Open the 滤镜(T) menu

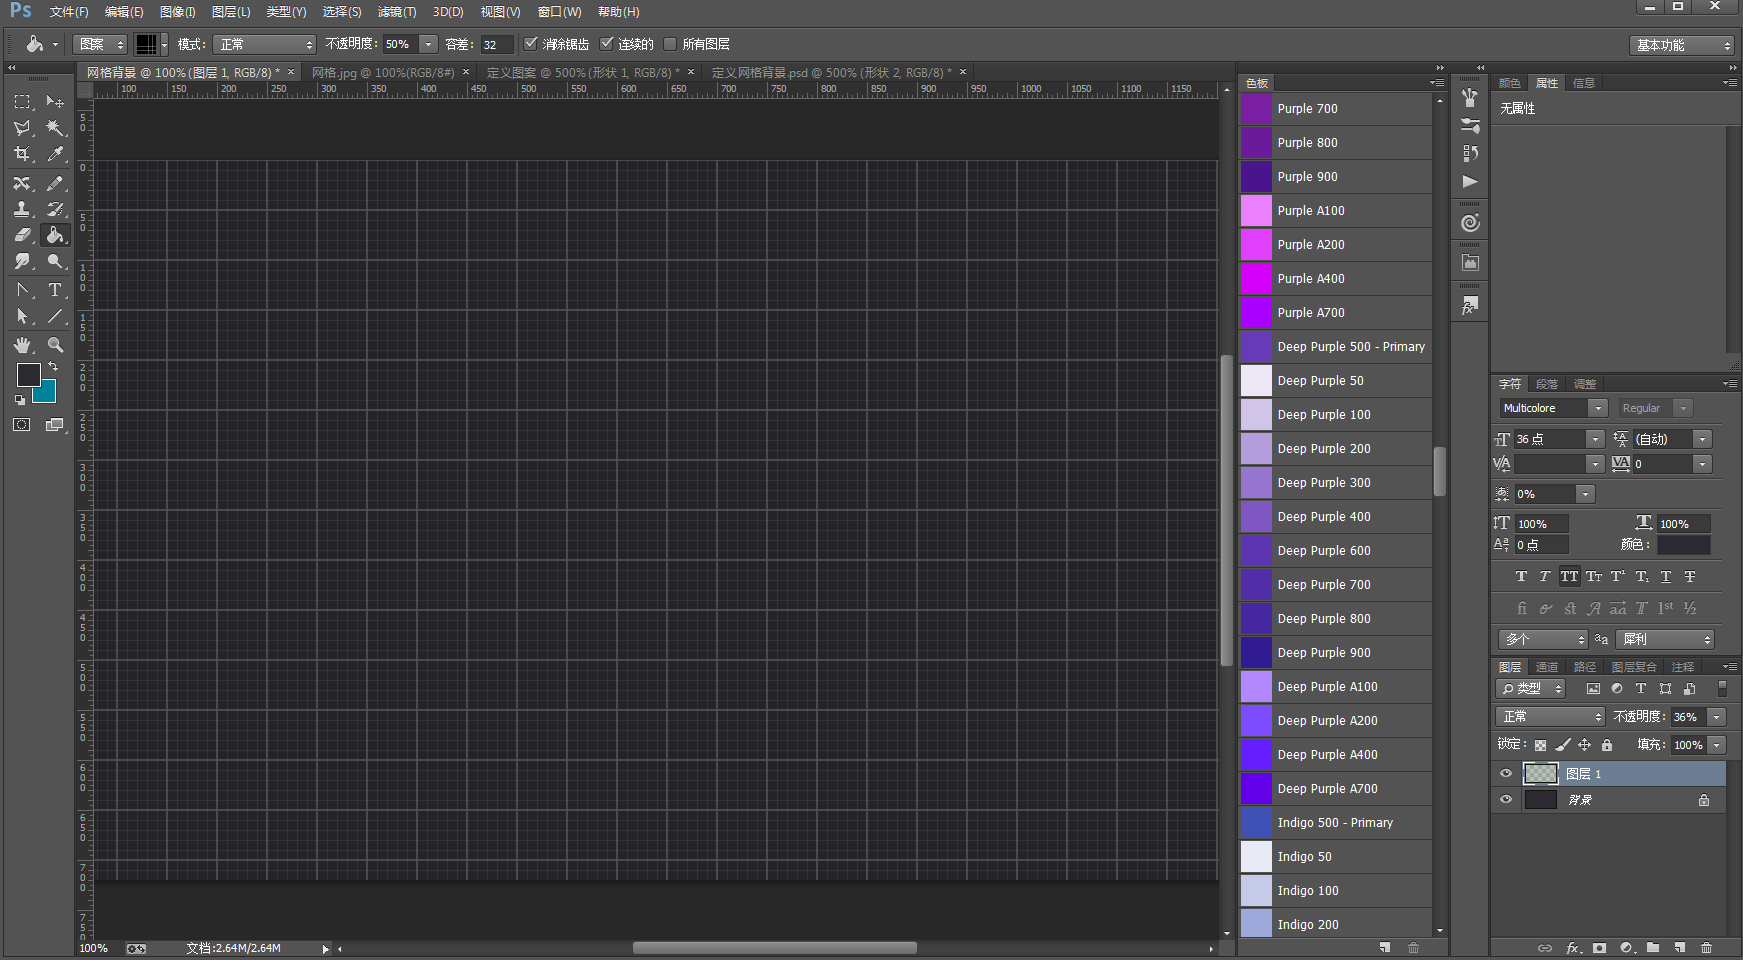[397, 12]
